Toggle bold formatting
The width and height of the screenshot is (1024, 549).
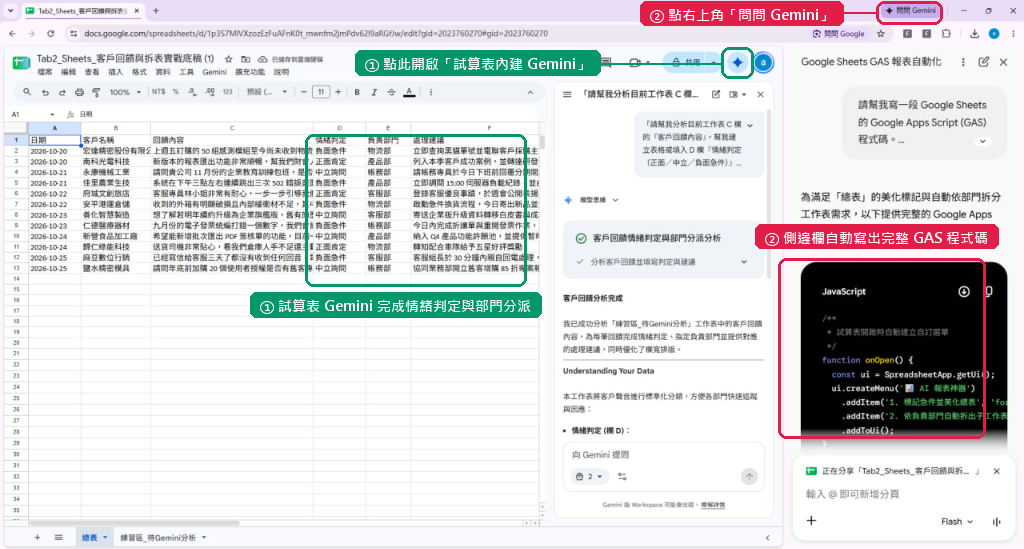pyautogui.click(x=357, y=92)
